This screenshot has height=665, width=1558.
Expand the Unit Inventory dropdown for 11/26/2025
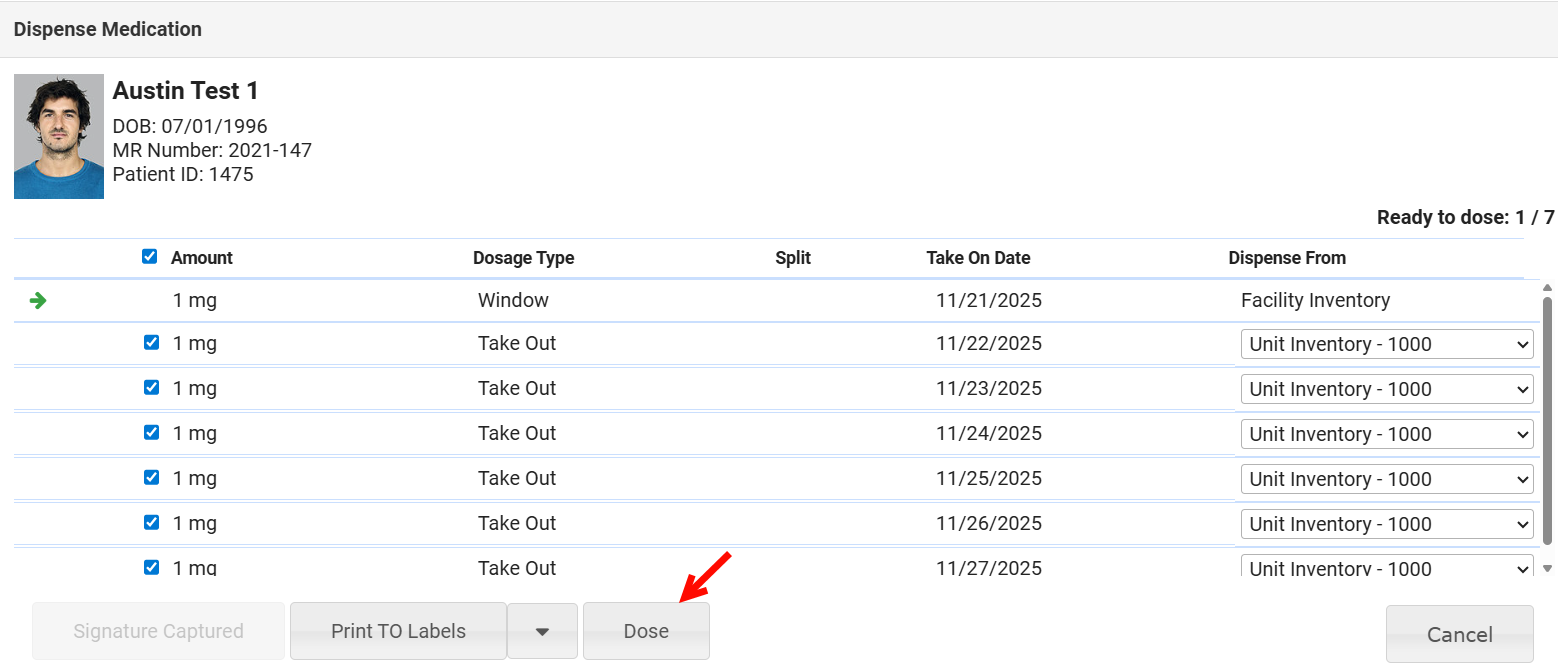(1386, 524)
